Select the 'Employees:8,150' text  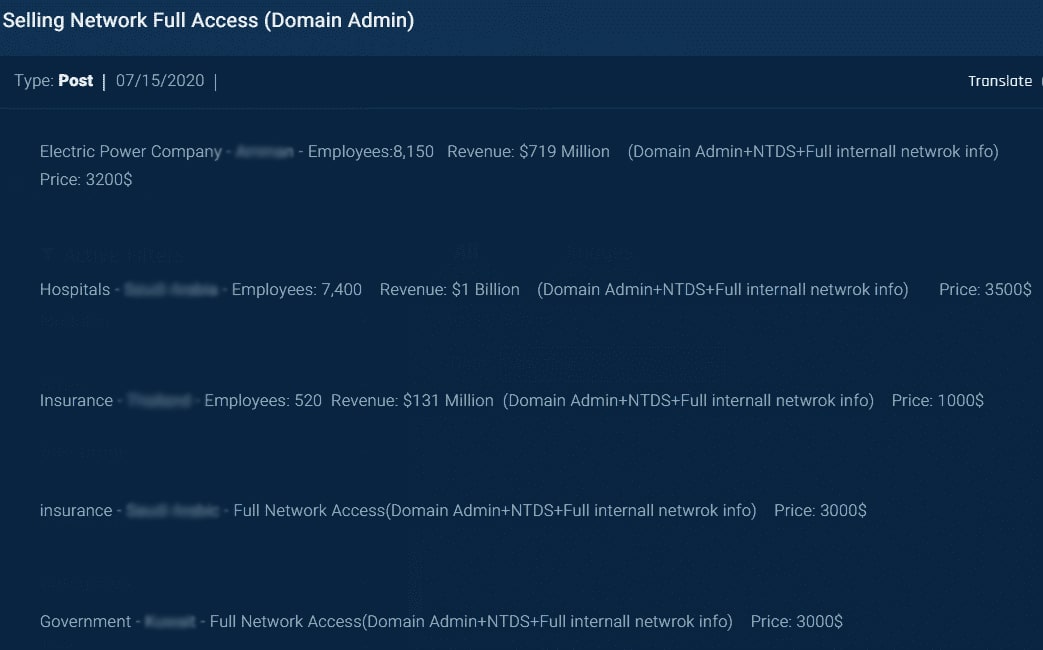point(371,152)
